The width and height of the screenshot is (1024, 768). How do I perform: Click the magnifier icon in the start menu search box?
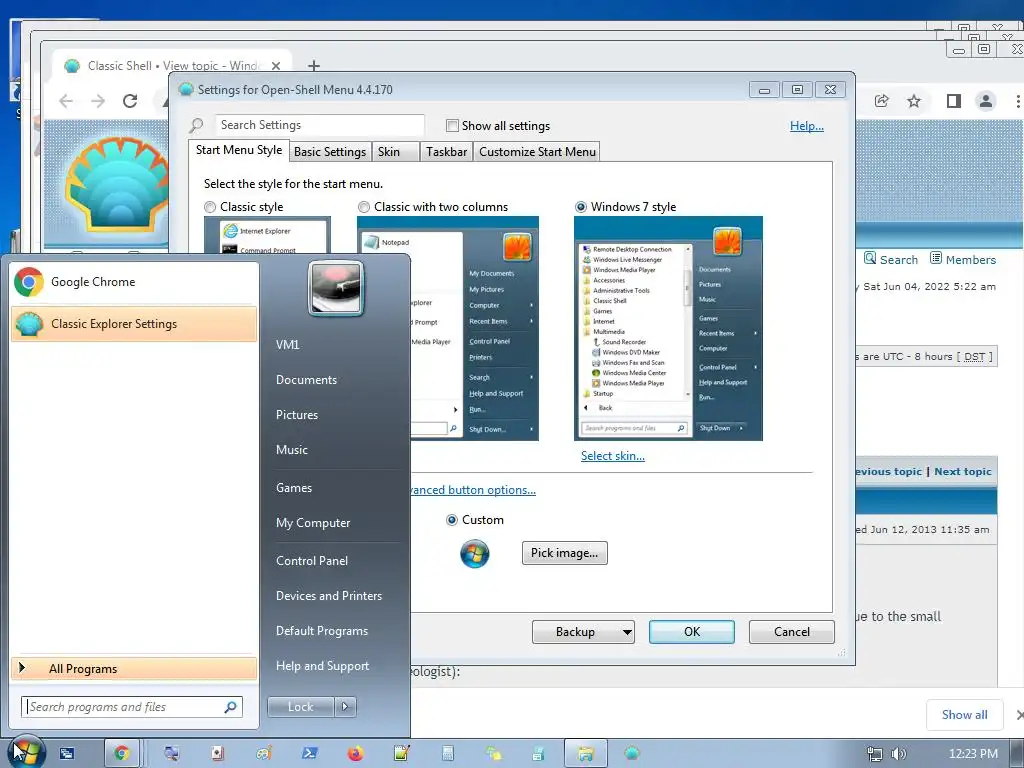coord(231,707)
